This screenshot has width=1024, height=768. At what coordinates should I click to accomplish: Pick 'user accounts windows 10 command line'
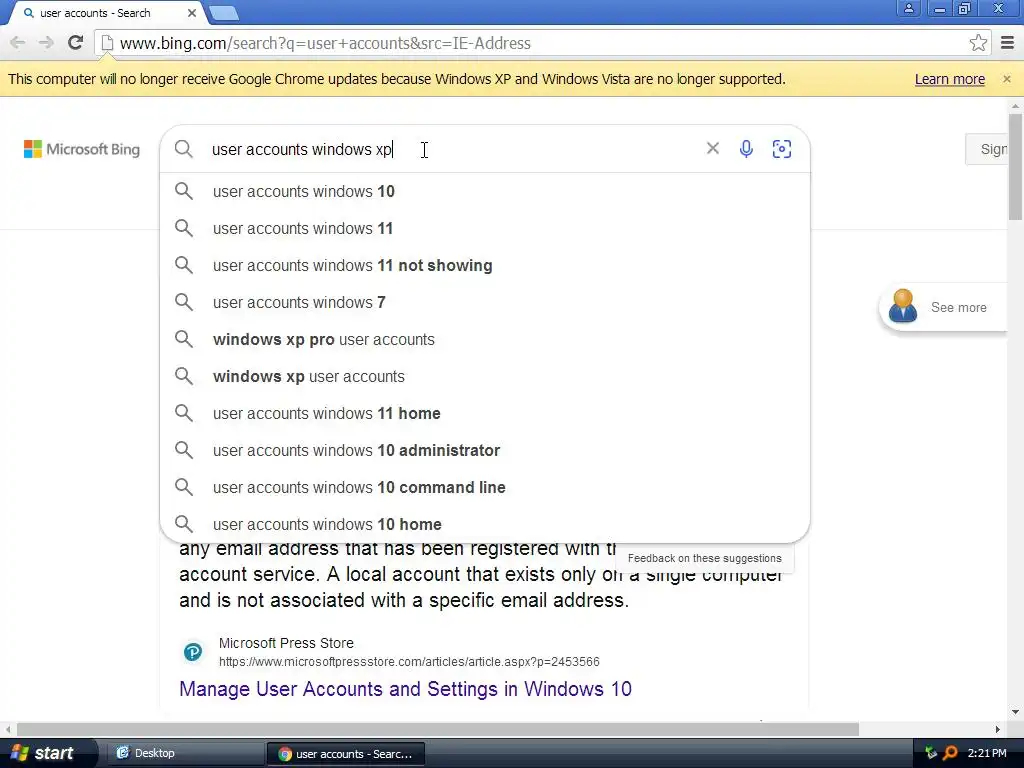tap(485, 487)
